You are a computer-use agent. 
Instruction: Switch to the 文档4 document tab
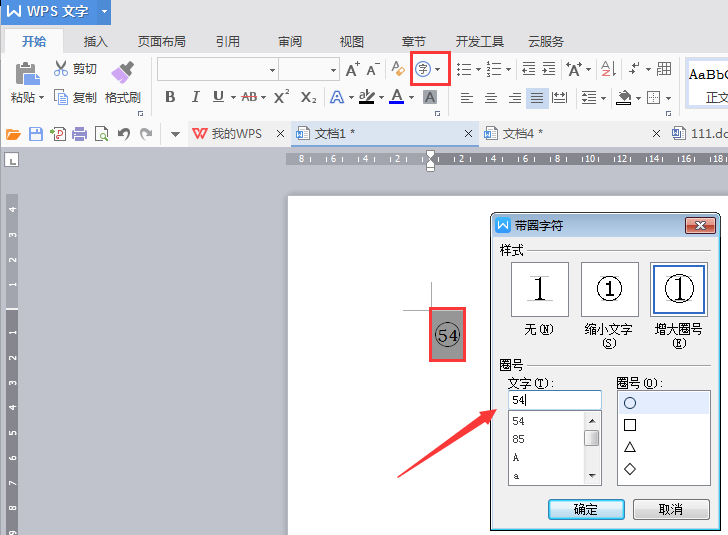coord(522,134)
